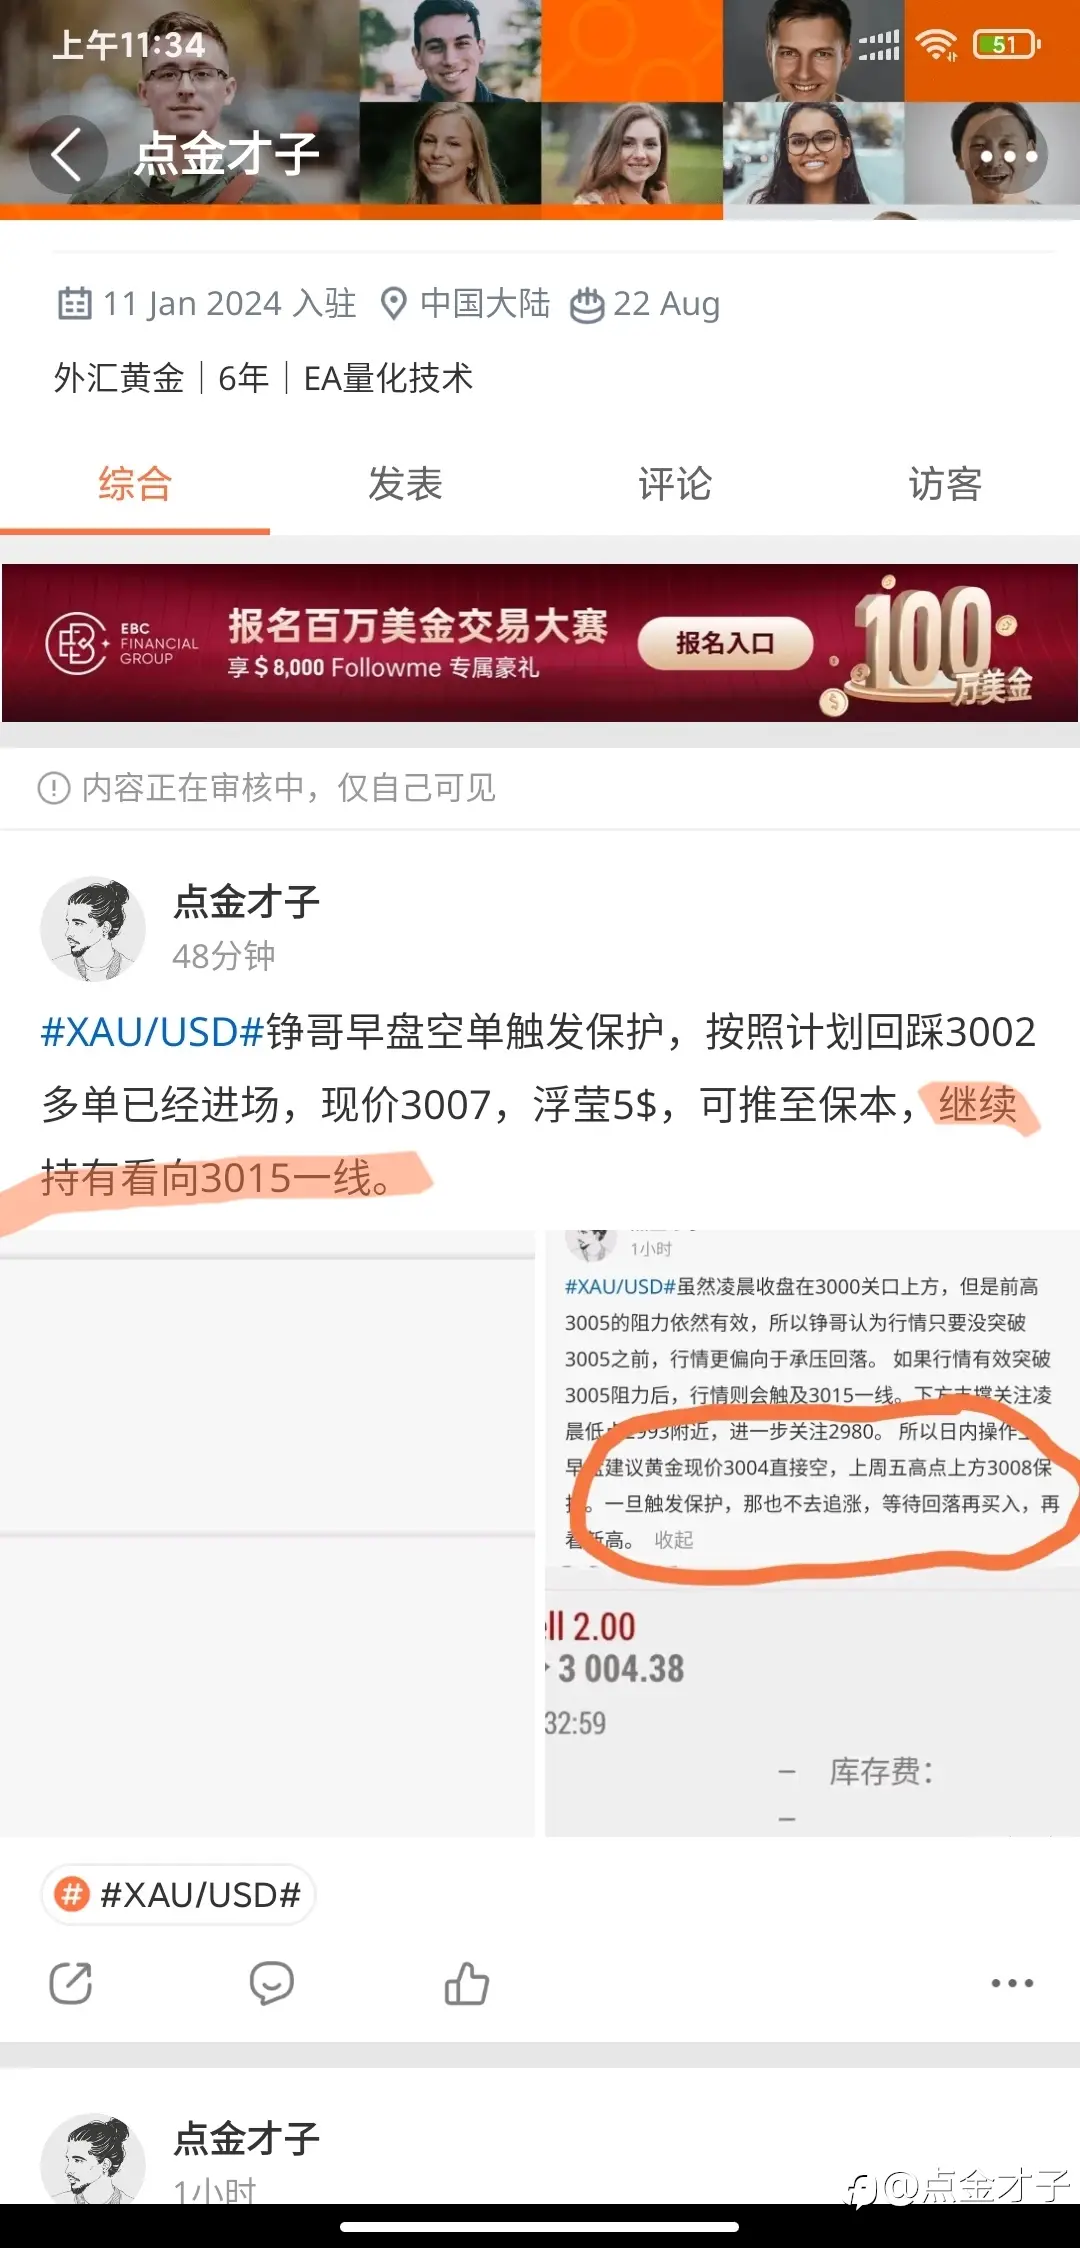This screenshot has height=2248, width=1080.
Task: Tap the back arrow beside 点金才子
Action: (67, 155)
